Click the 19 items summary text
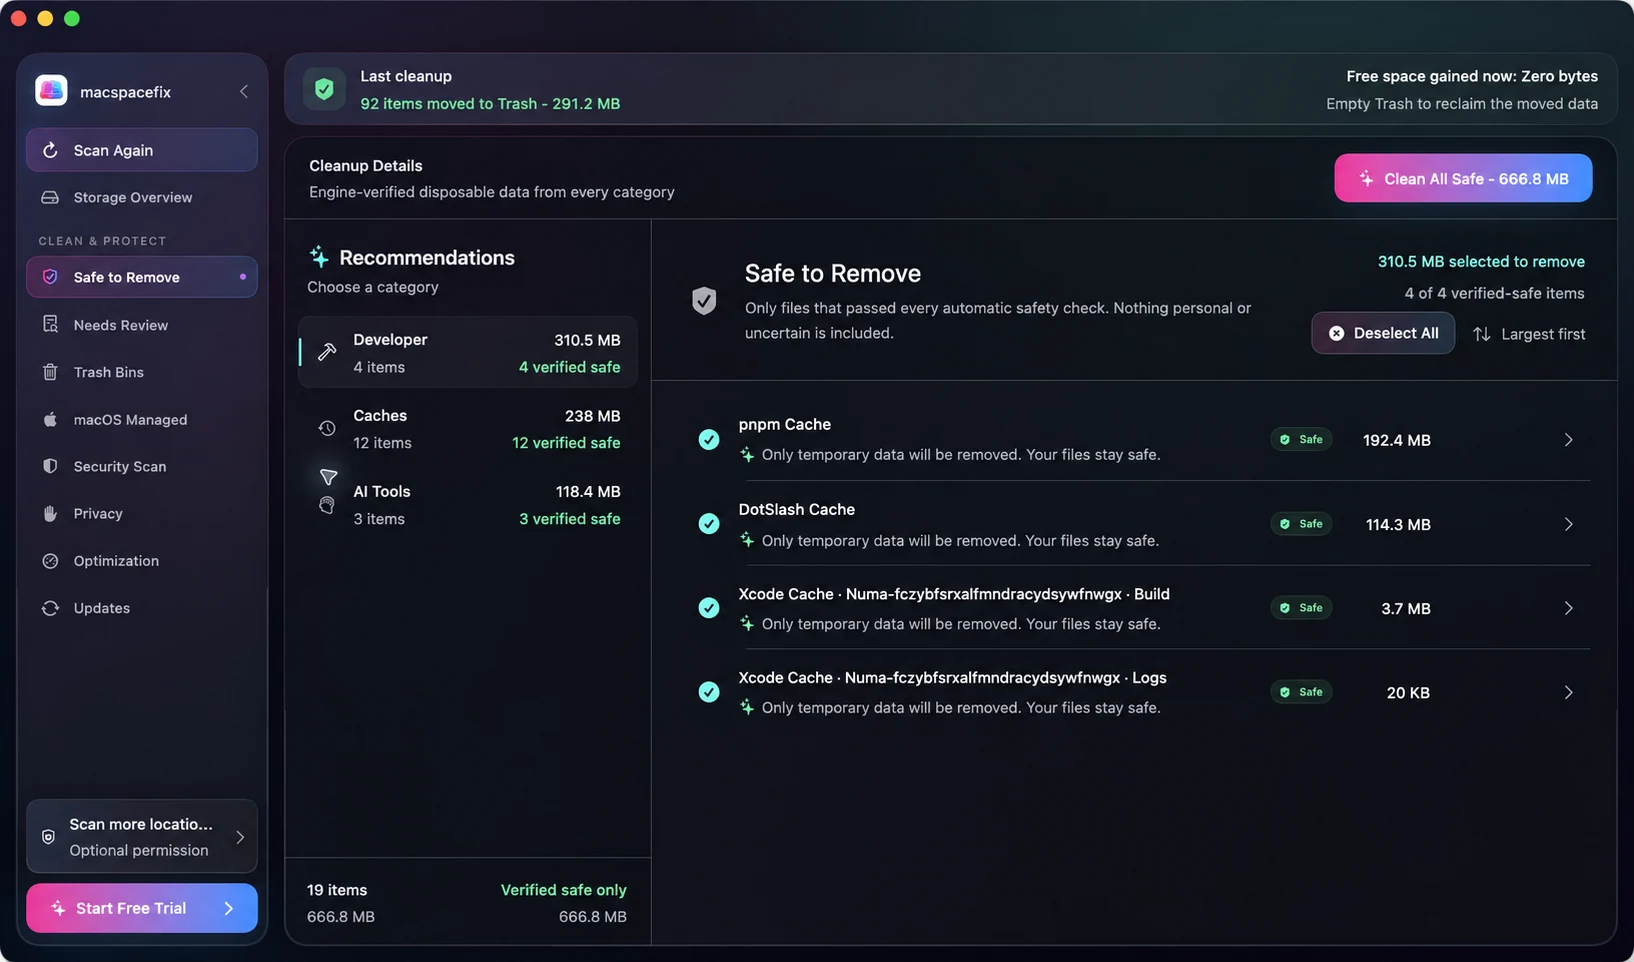1634x962 pixels. point(337,890)
